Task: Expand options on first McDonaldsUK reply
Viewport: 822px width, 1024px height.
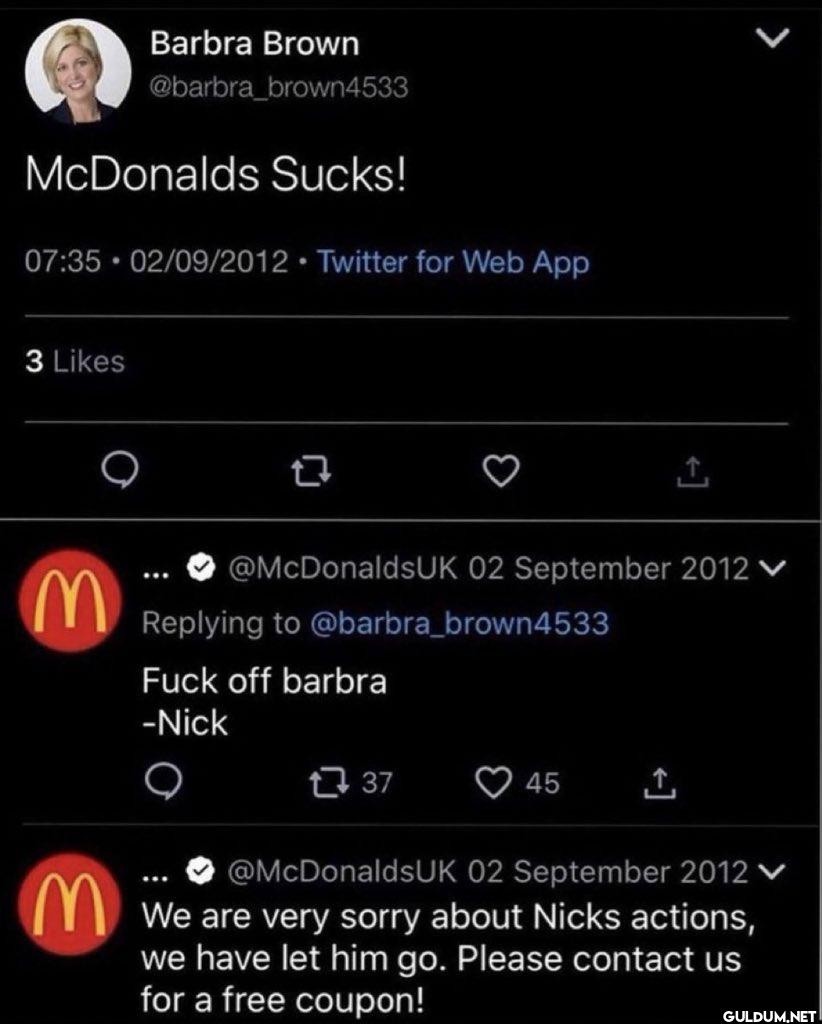Action: coord(773,569)
